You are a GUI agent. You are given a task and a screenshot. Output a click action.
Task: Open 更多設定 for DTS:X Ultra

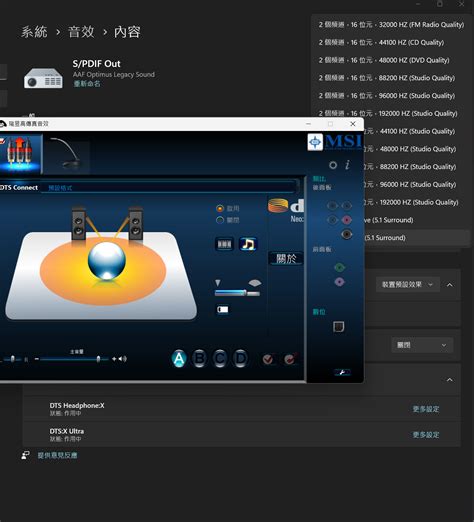click(x=426, y=435)
